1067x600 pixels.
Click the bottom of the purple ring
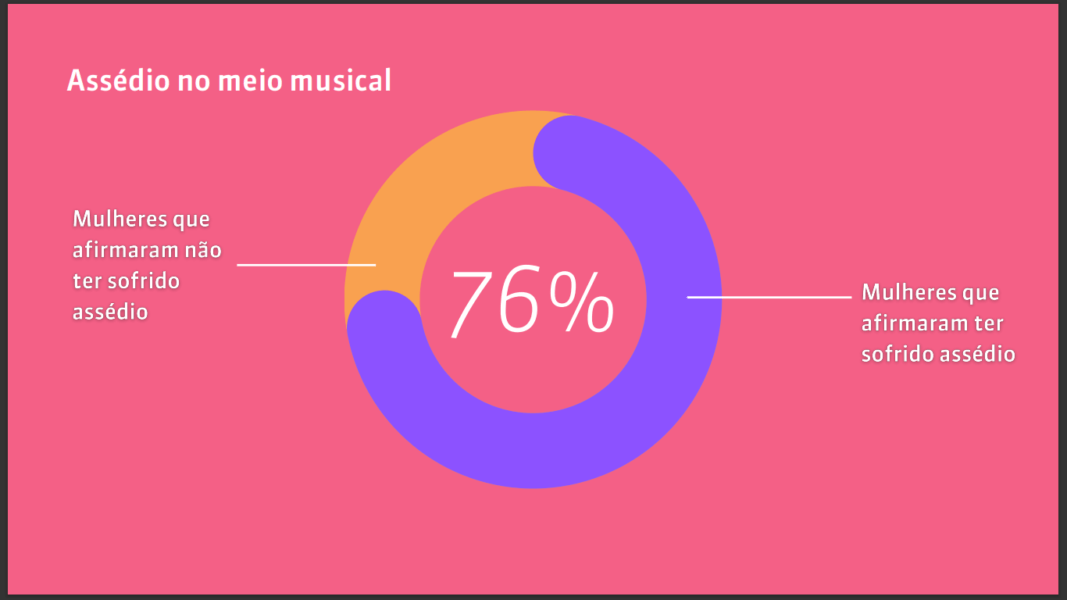click(533, 450)
